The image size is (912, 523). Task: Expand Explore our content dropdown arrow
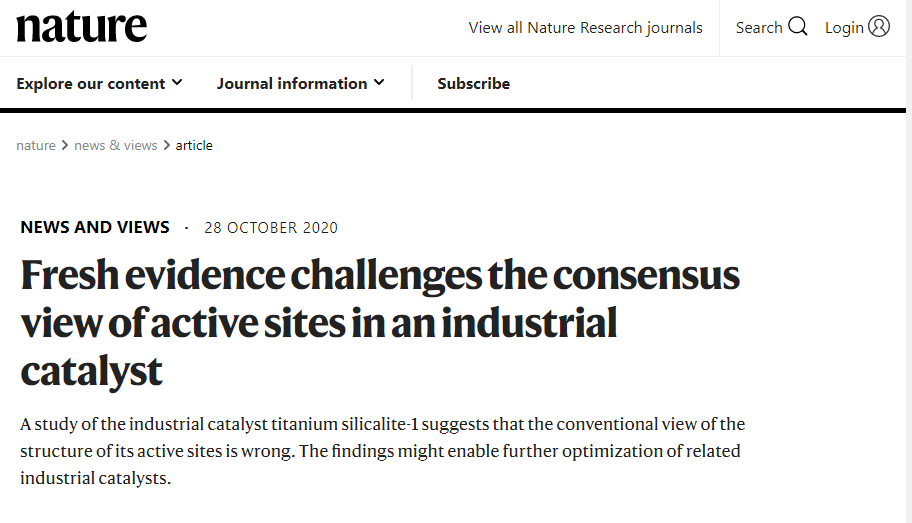[177, 83]
